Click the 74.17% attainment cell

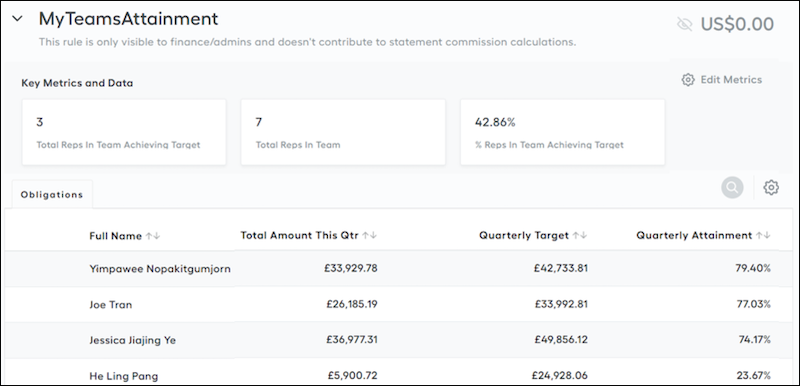[x=755, y=340]
